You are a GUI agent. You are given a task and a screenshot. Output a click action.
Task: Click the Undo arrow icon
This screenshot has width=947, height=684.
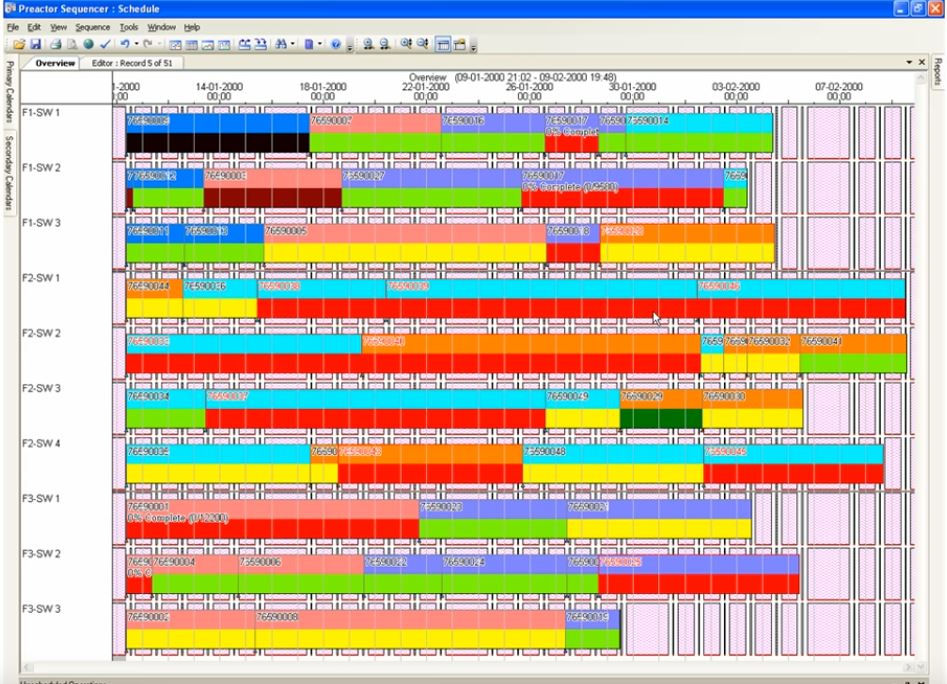[x=123, y=45]
